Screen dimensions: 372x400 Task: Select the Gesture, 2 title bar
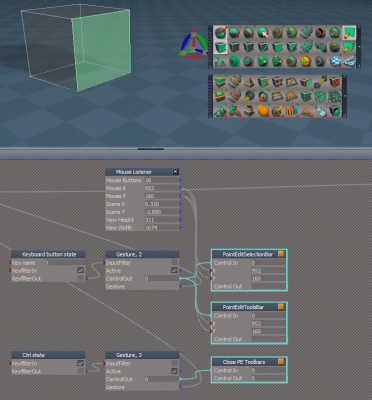click(x=142, y=254)
